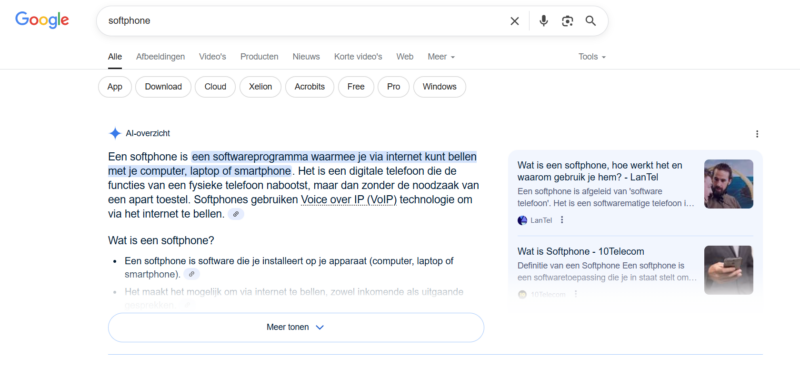Select the Xelion filter chip

260,87
